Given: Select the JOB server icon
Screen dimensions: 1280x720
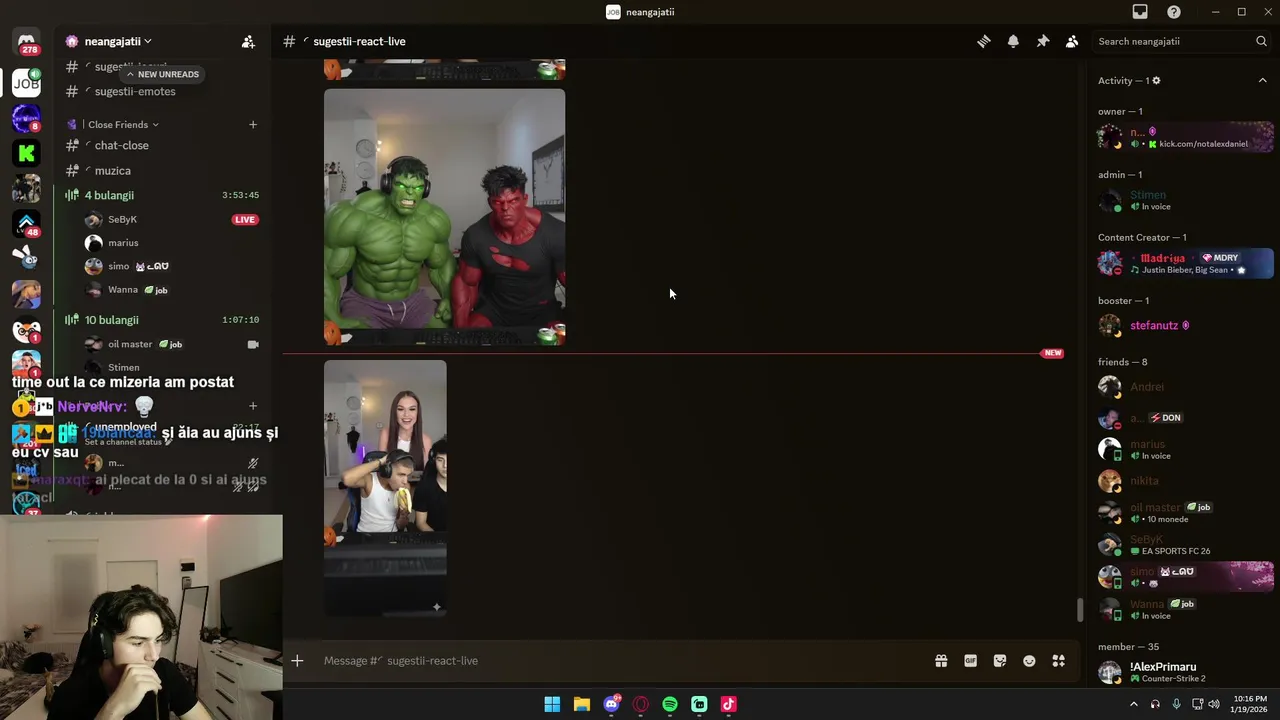Looking at the screenshot, I should pos(27,83).
